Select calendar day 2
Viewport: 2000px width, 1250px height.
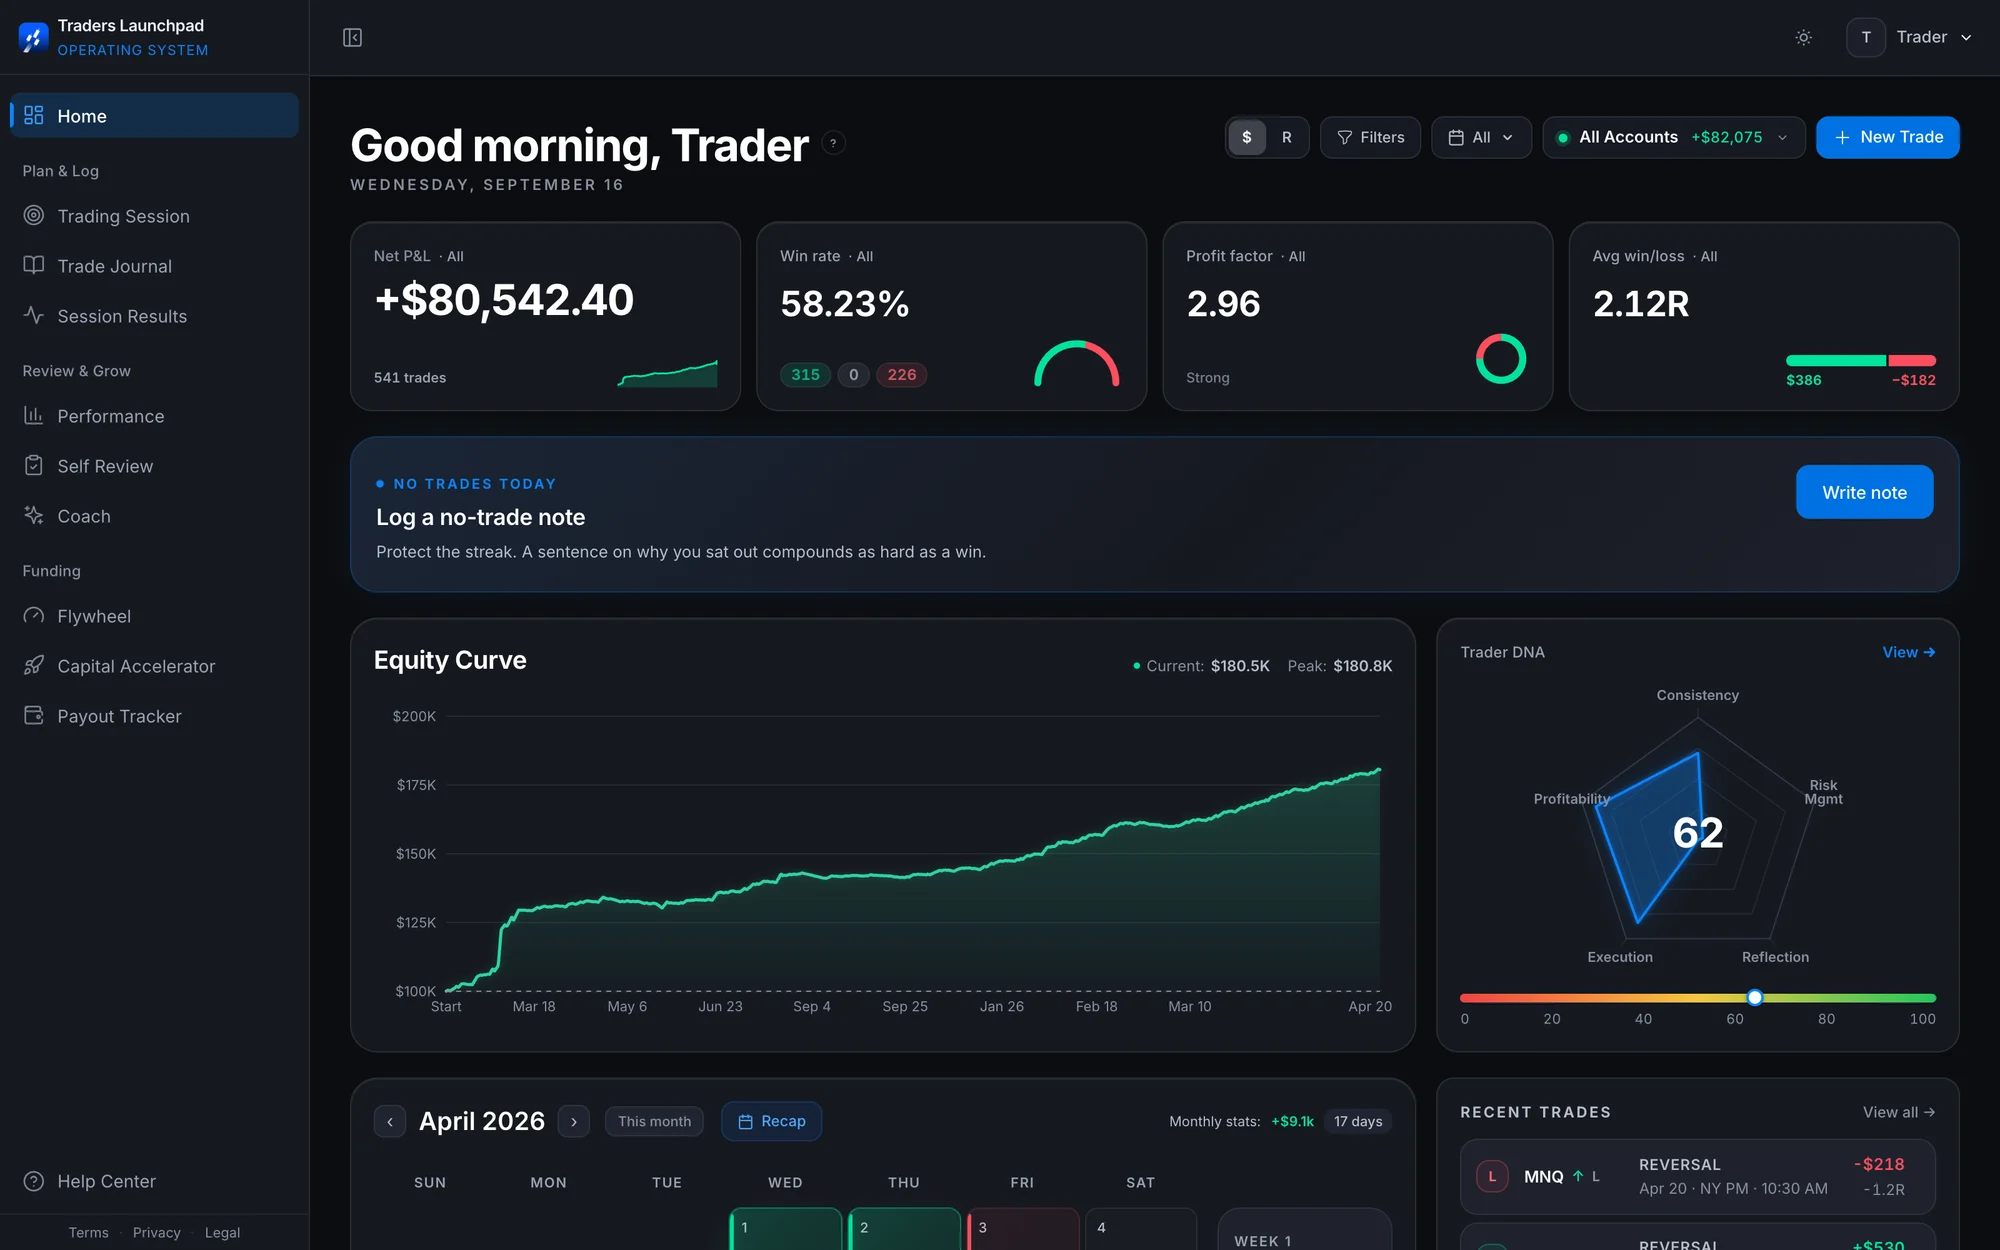[904, 1229]
